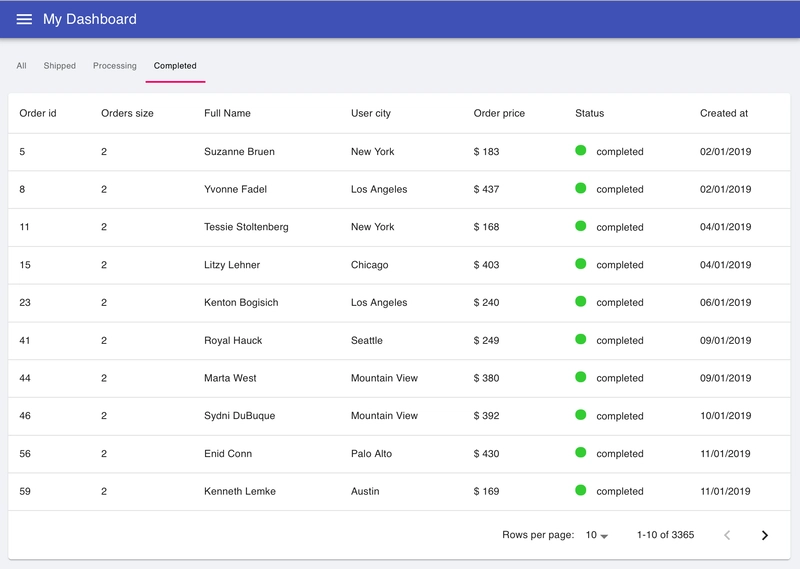Click the order id 15 cell
The height and width of the screenshot is (569, 800).
25,265
